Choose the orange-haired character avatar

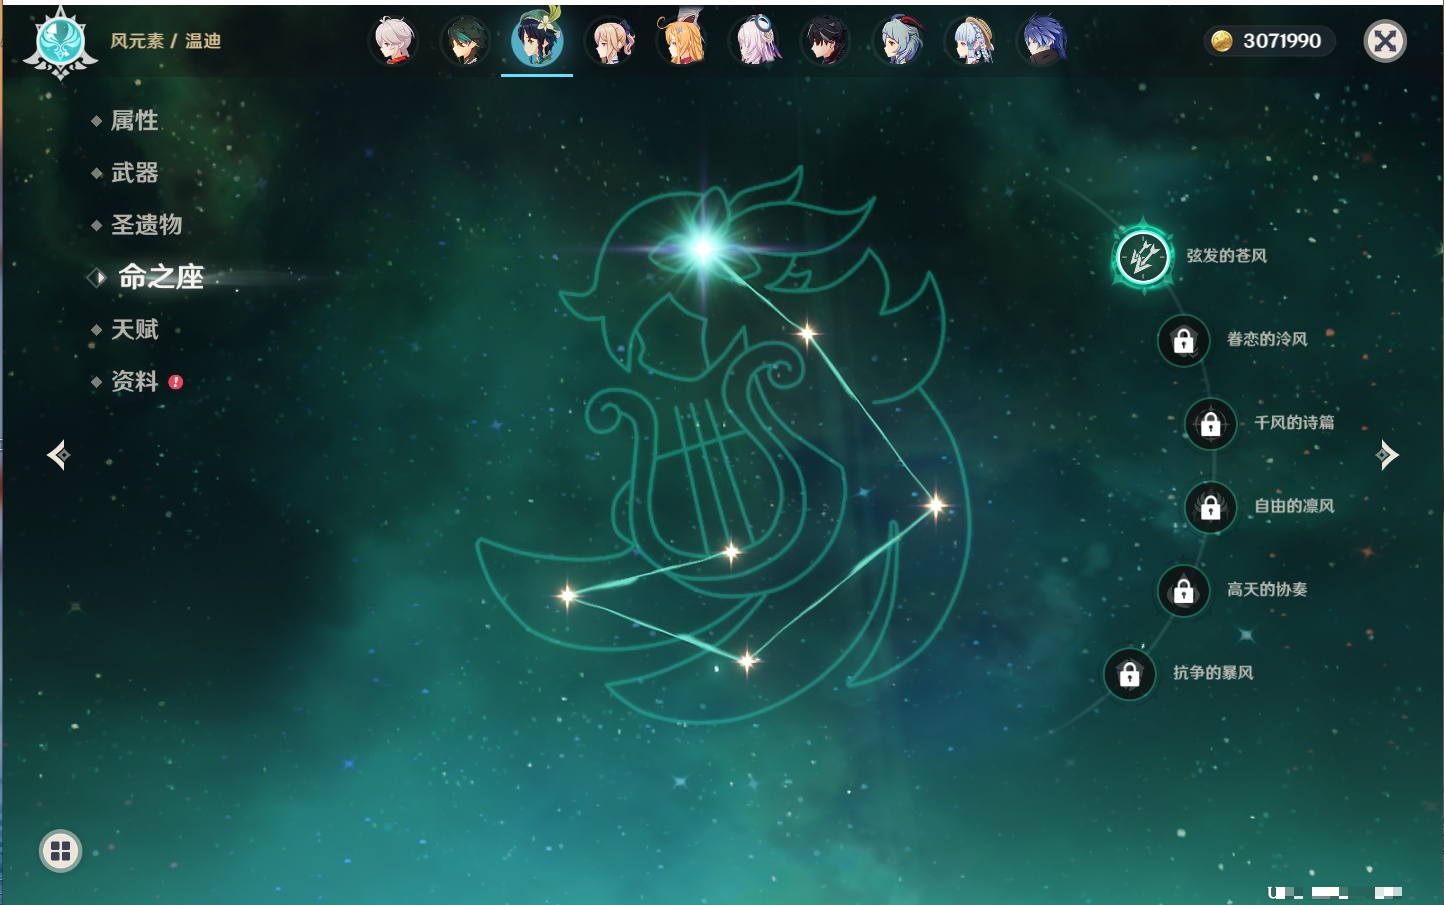(683, 42)
